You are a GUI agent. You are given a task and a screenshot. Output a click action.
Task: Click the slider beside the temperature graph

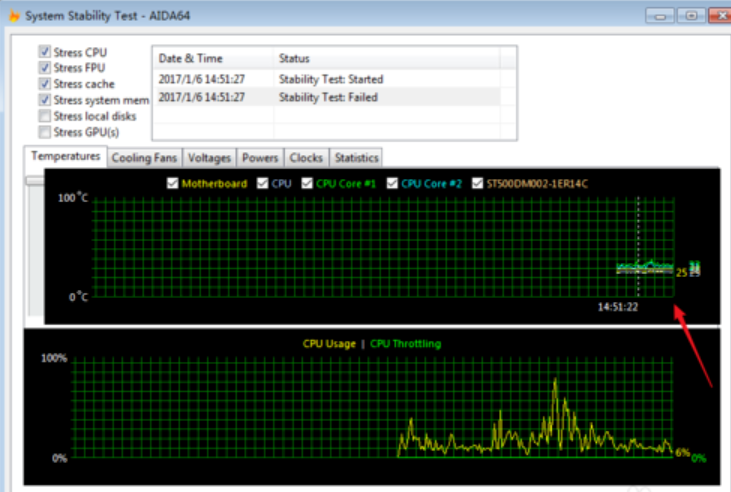tap(35, 181)
